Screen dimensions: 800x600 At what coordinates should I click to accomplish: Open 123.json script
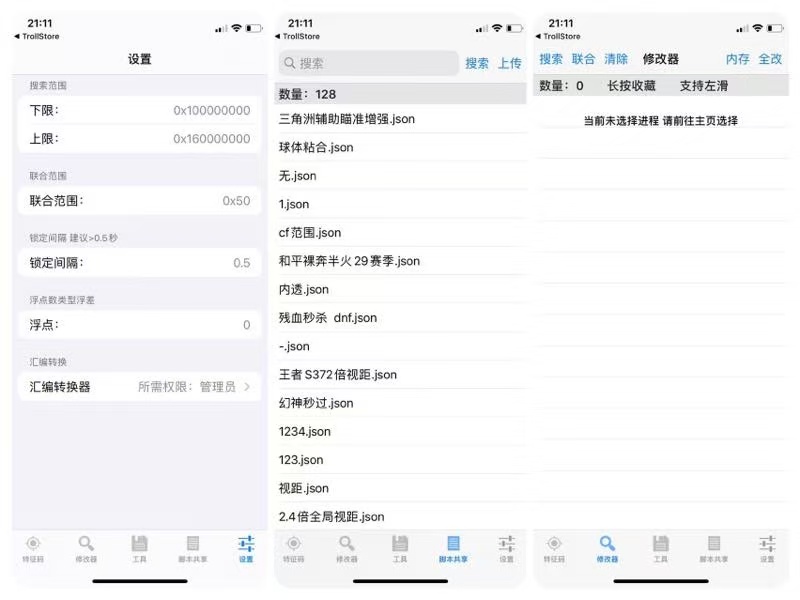click(401, 460)
